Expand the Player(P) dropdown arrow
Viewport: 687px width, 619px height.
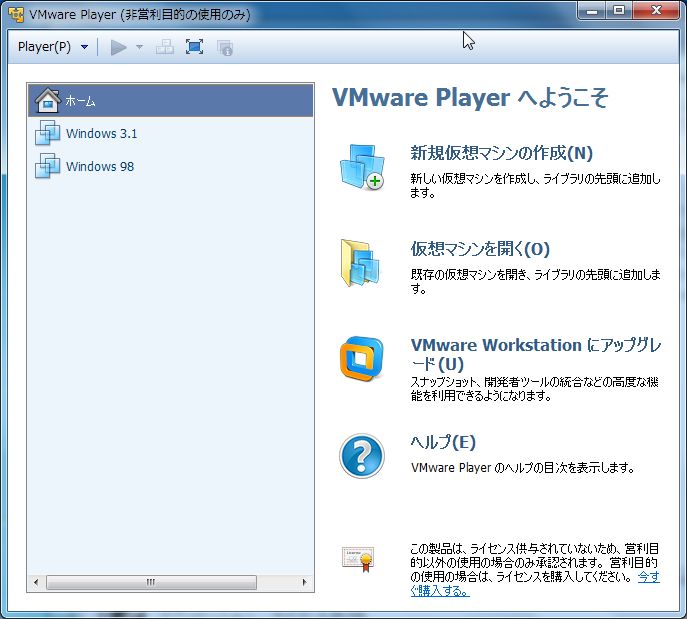pos(85,47)
